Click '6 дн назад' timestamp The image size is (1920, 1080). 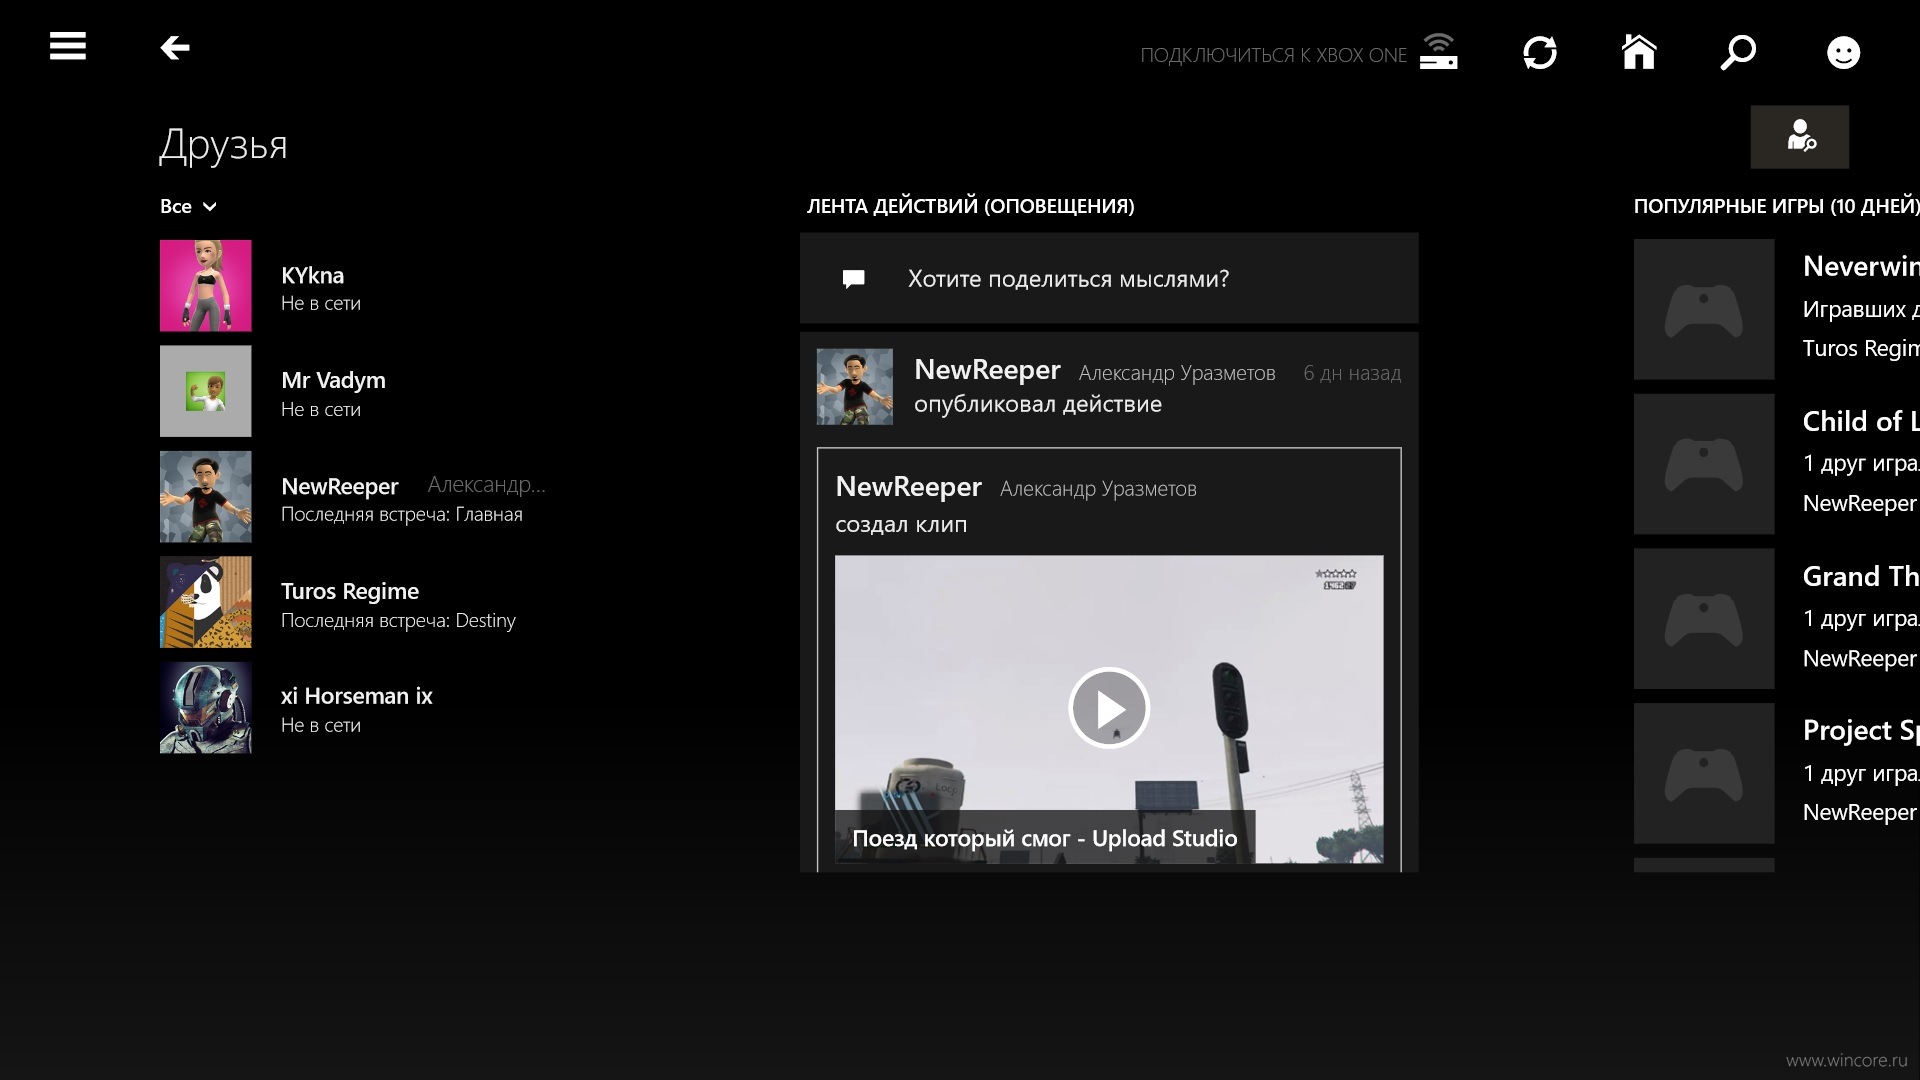coord(1352,373)
